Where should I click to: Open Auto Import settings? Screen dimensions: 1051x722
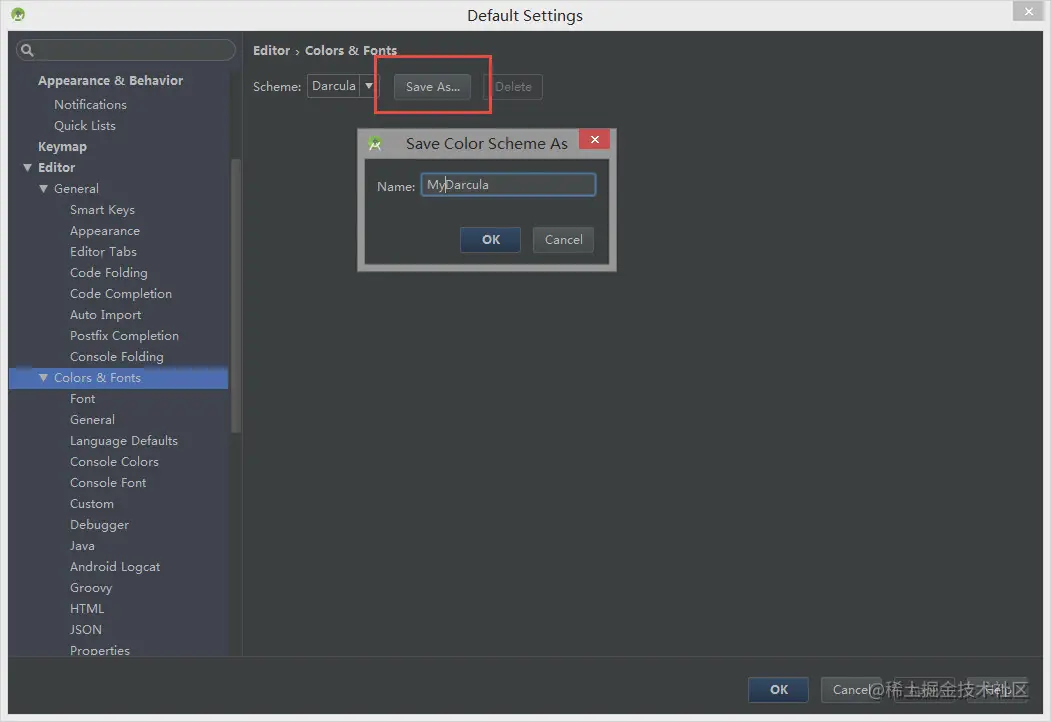coord(106,315)
